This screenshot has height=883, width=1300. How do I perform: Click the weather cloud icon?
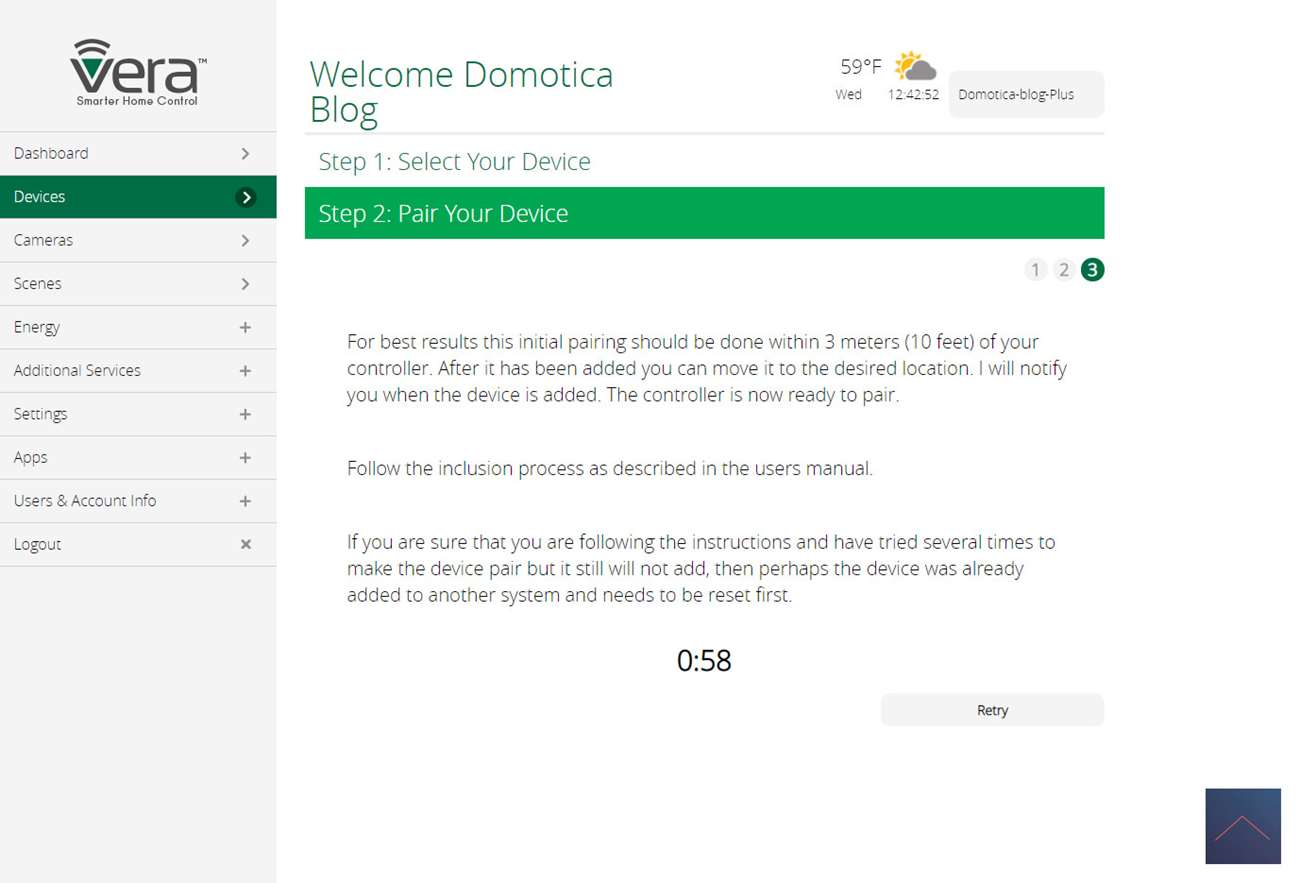(915, 67)
